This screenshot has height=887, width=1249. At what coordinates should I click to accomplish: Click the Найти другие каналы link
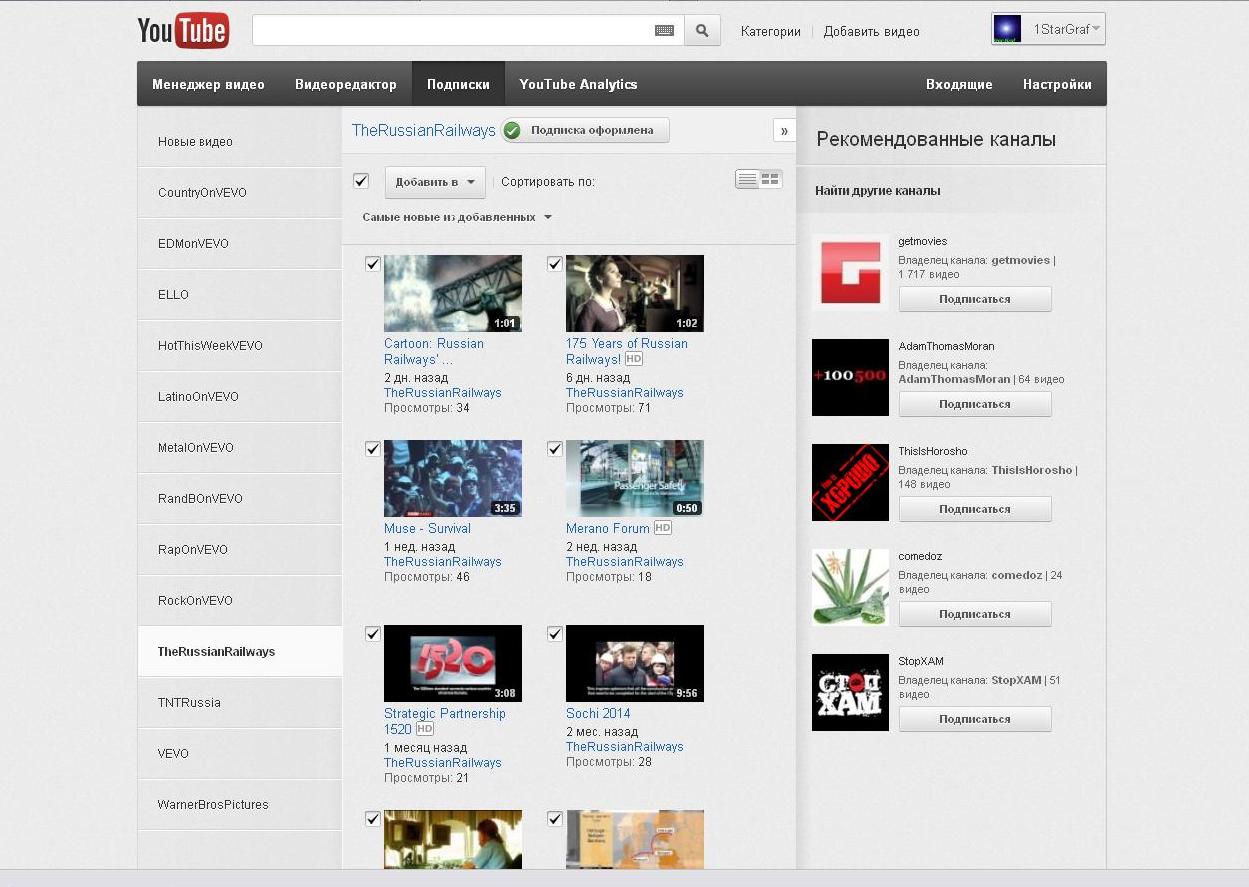pos(877,190)
